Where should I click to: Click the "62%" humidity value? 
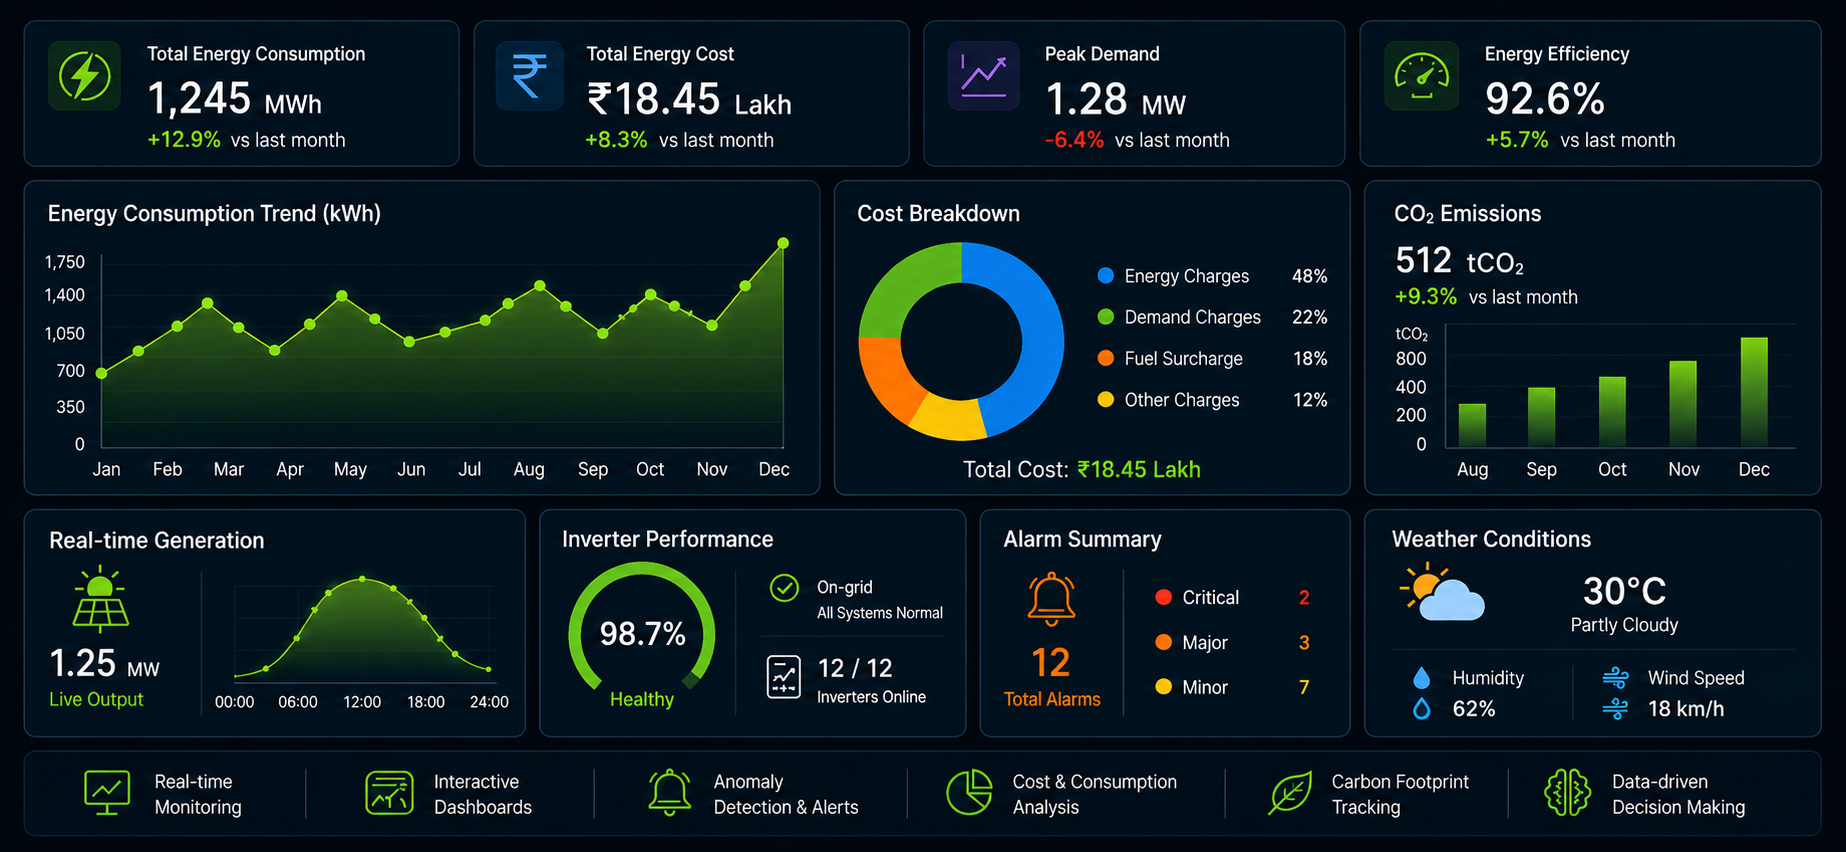click(x=1474, y=709)
